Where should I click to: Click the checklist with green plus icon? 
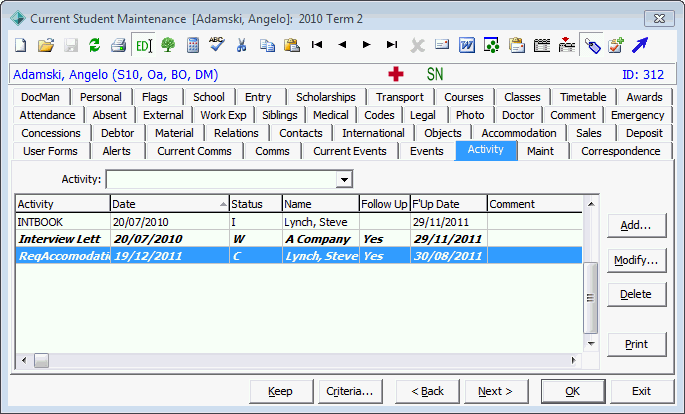616,45
